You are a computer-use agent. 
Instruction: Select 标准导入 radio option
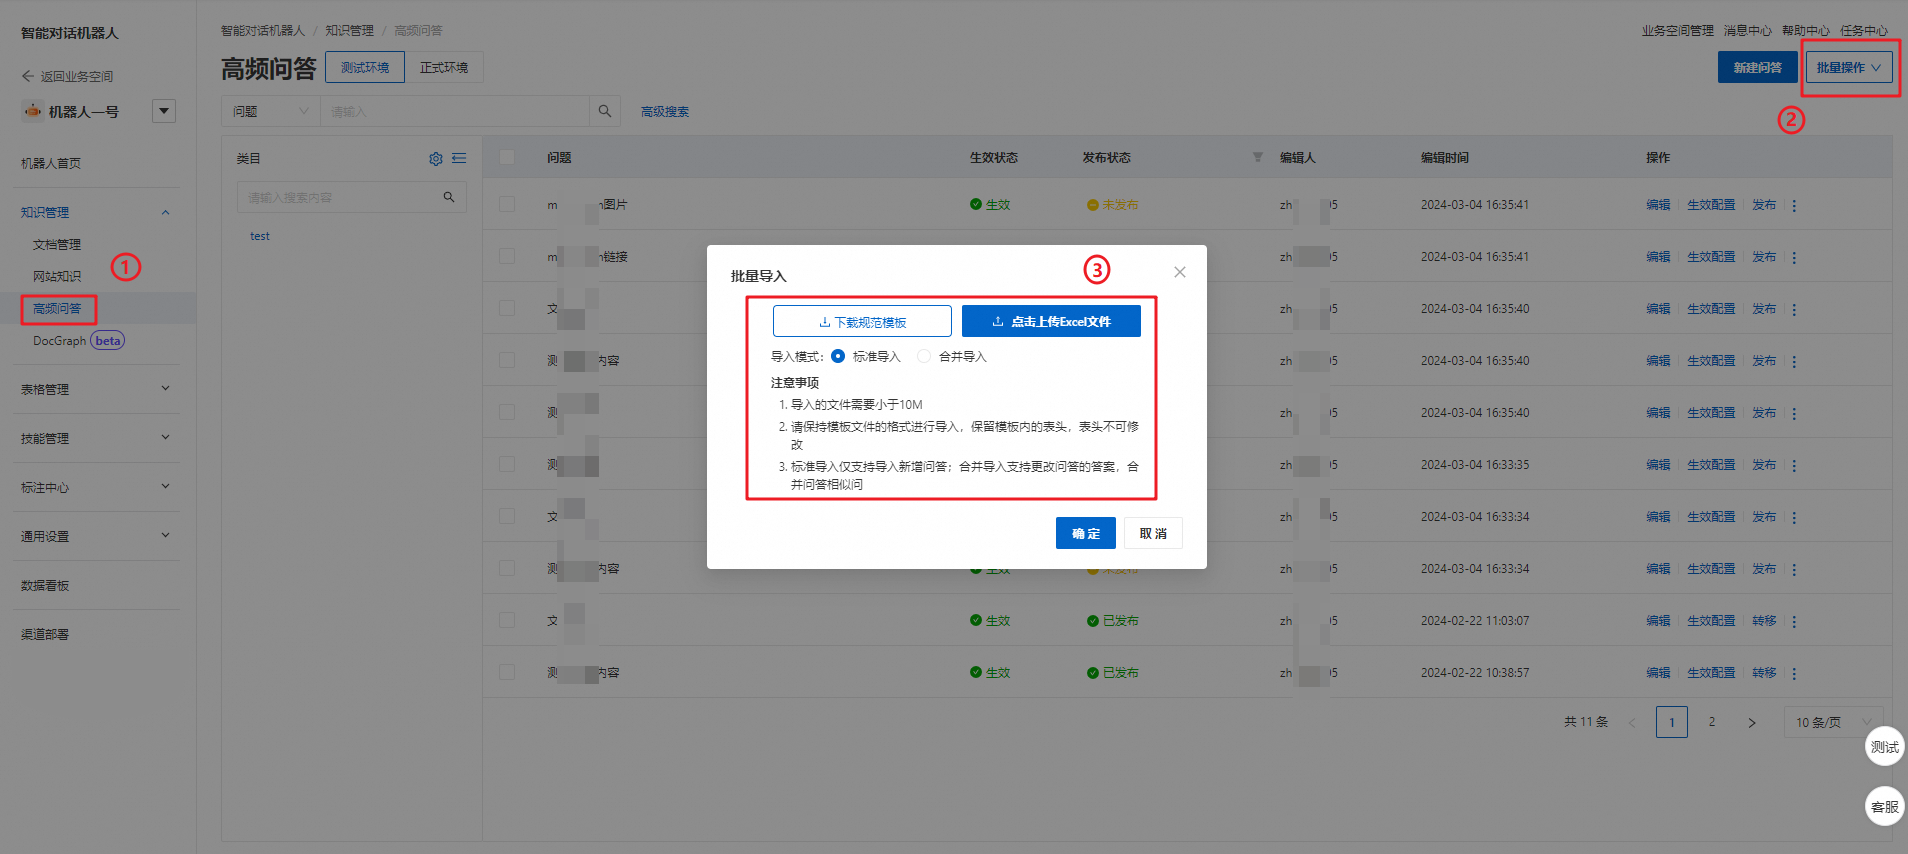tap(838, 356)
